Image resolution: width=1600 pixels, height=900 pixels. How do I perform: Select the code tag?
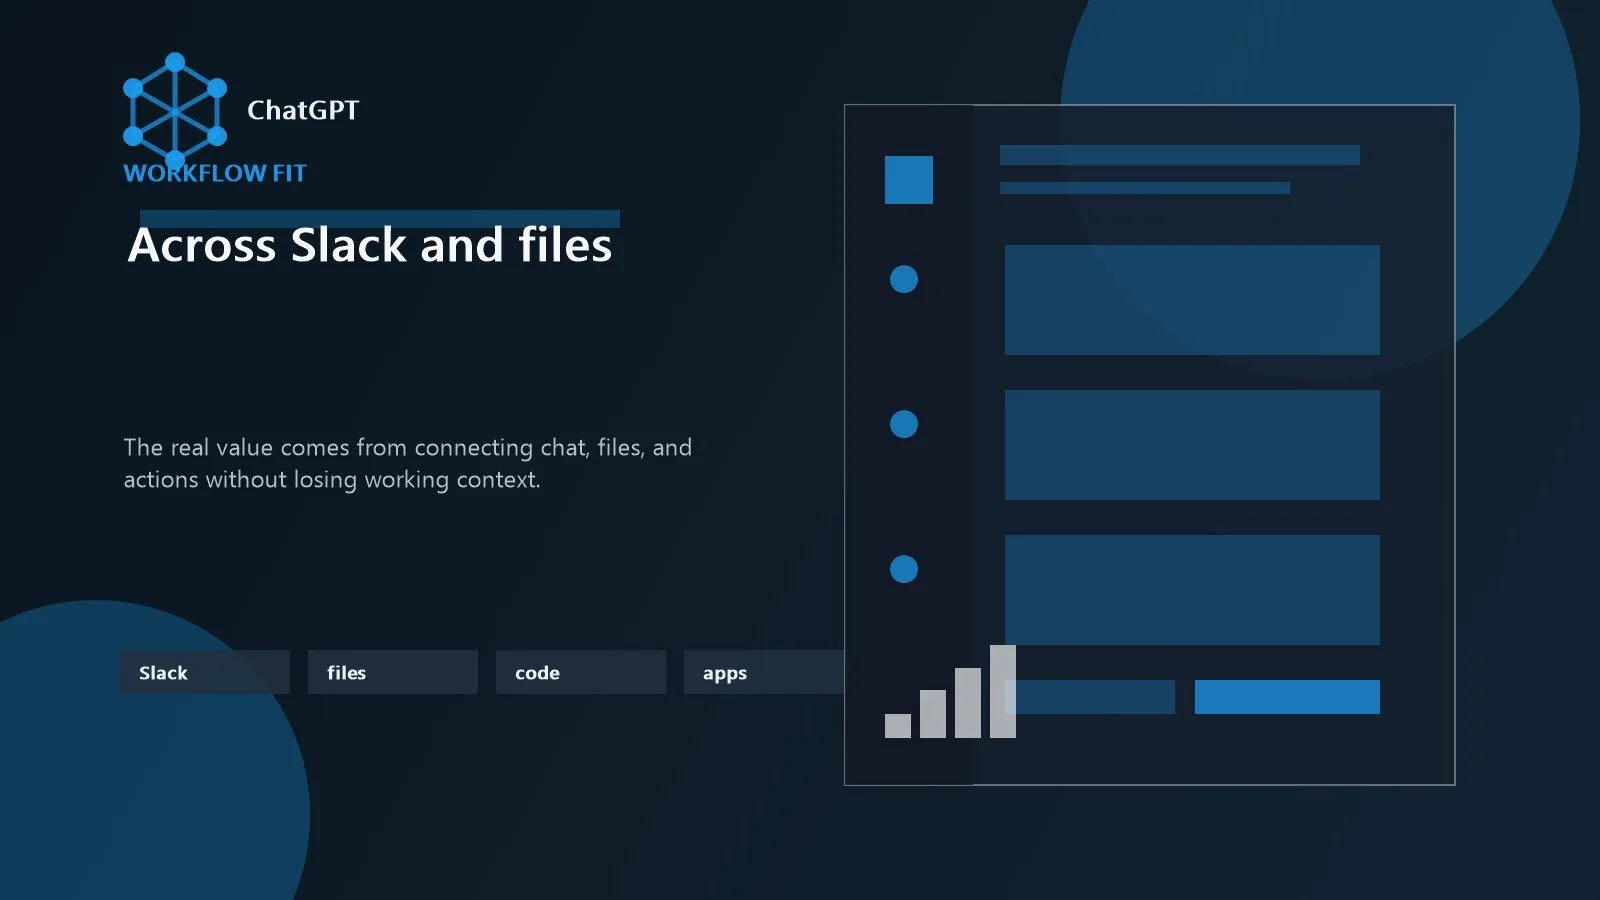[x=581, y=672]
